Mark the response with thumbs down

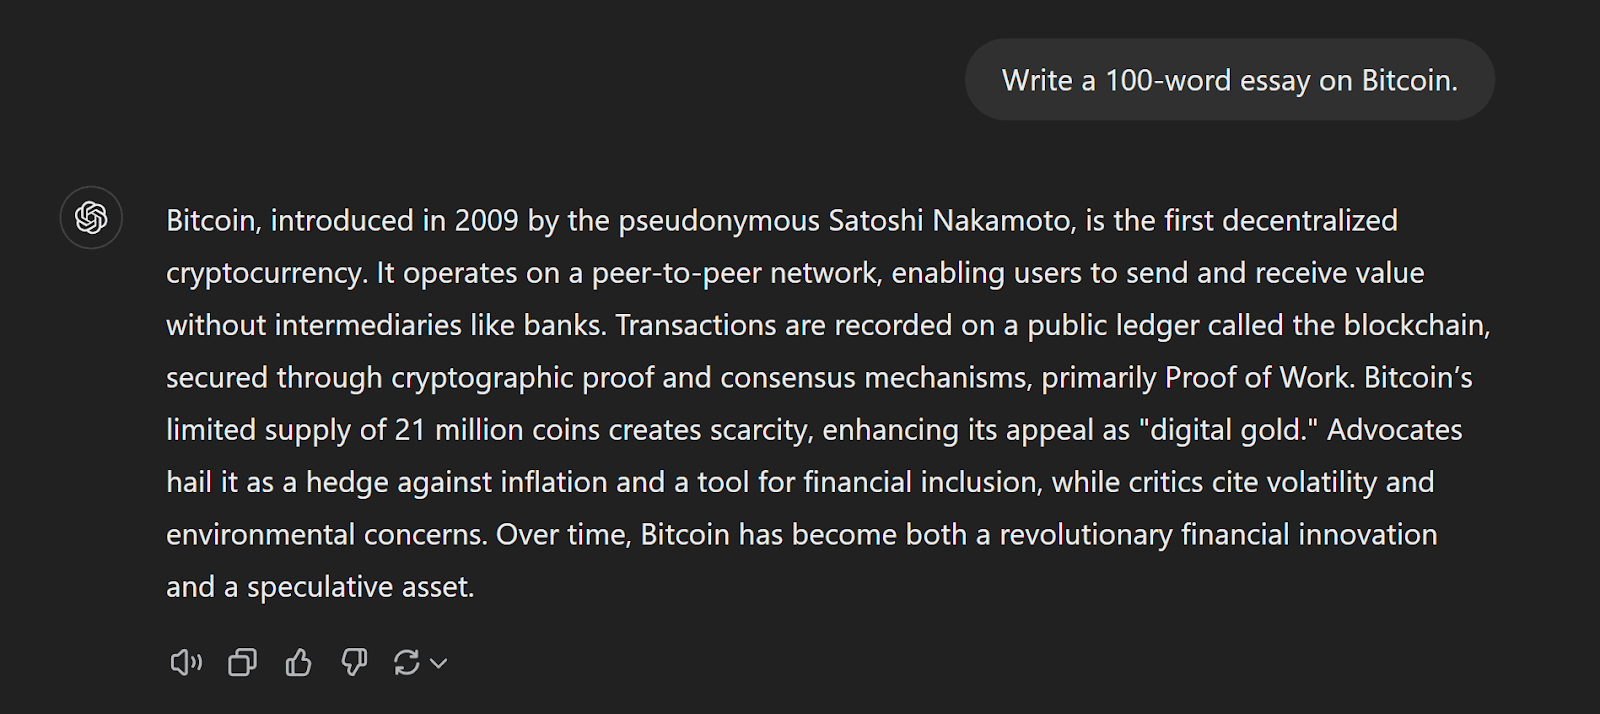coord(354,662)
